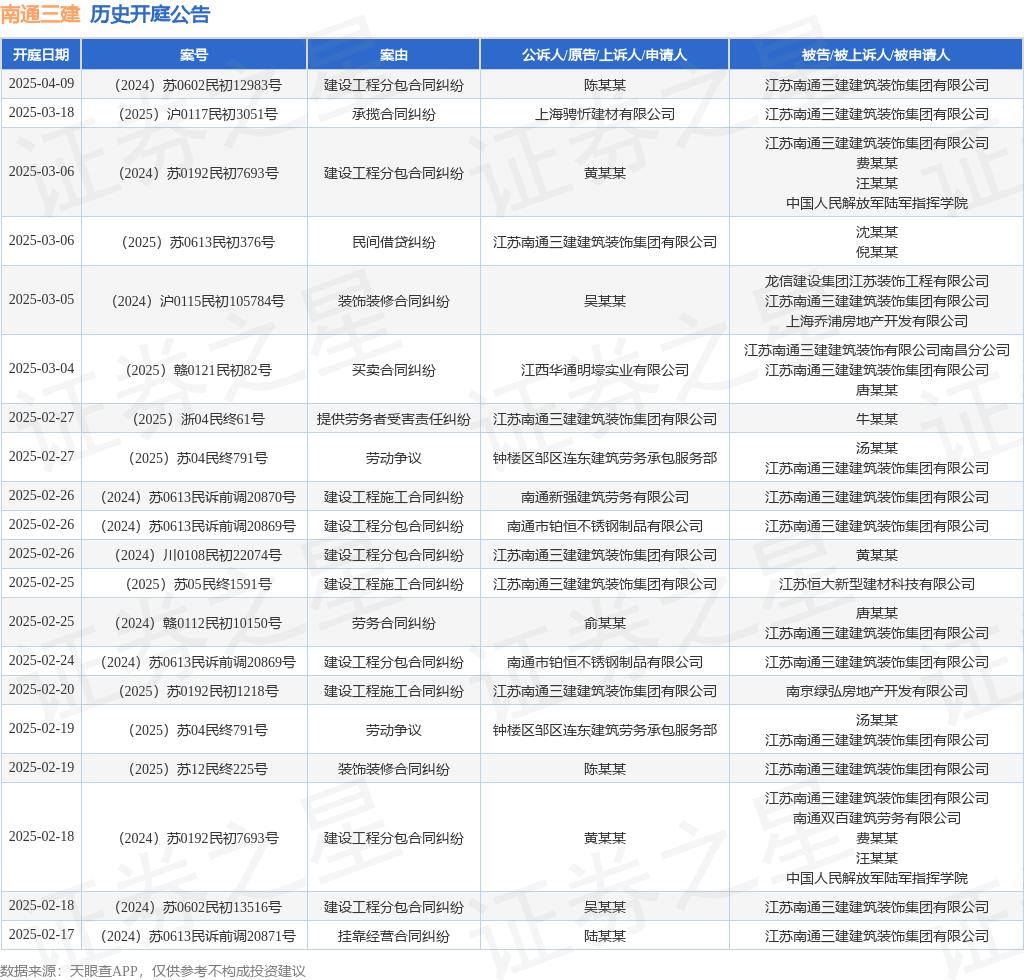Image resolution: width=1024 pixels, height=980 pixels.
Task: Click the 南通三建 title text
Action: click(x=40, y=14)
